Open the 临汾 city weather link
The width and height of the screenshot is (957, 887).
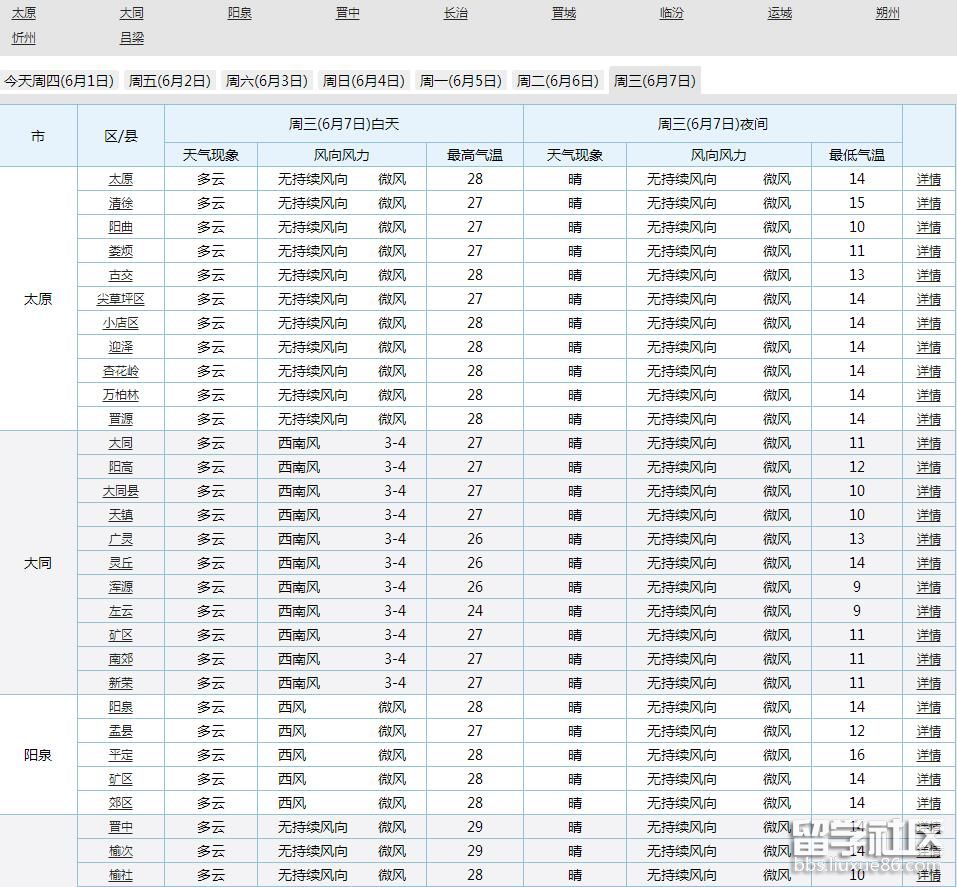point(671,14)
